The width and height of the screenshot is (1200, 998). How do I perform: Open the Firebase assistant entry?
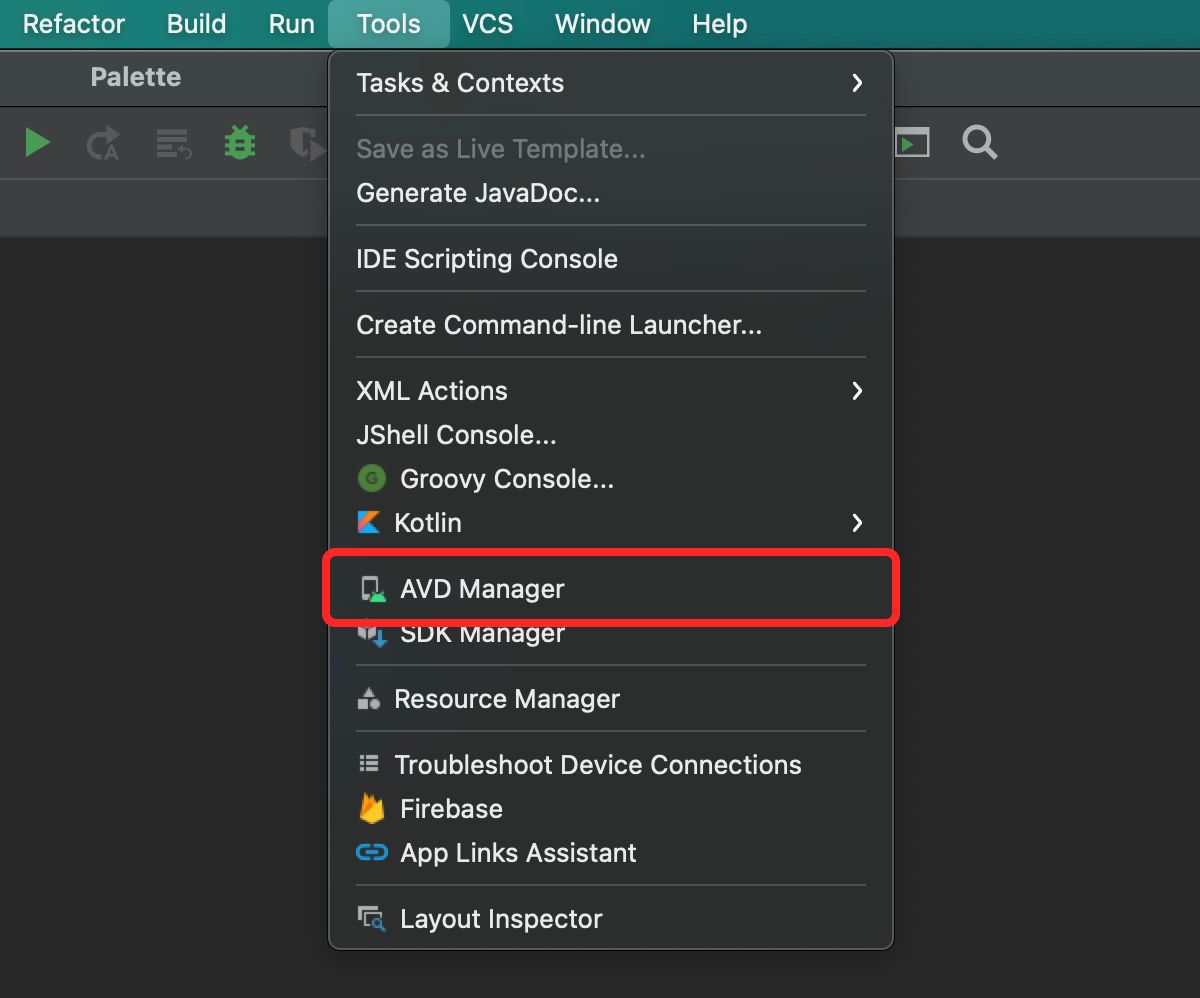click(611, 809)
